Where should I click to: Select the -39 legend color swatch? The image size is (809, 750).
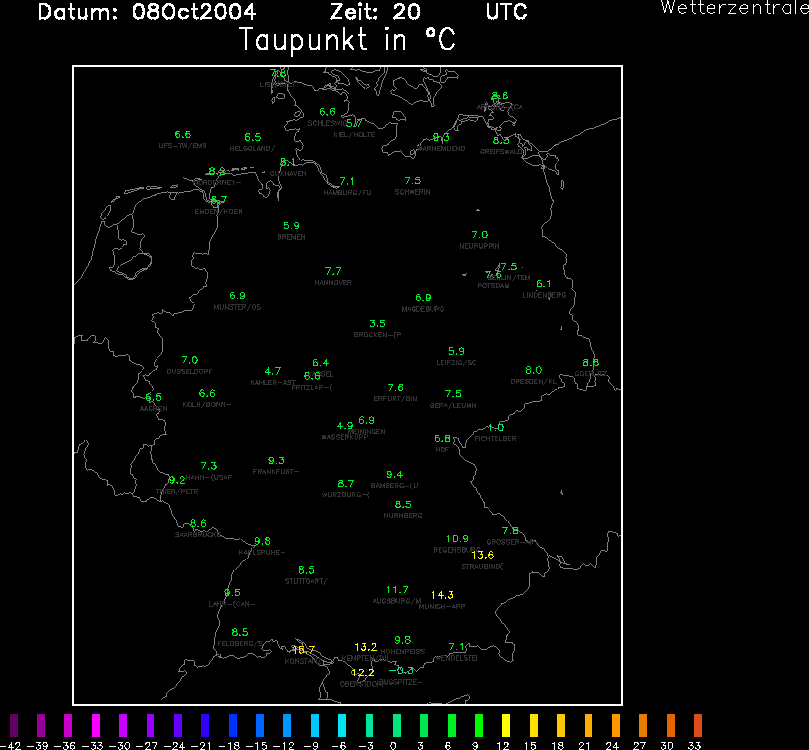pos(41,725)
